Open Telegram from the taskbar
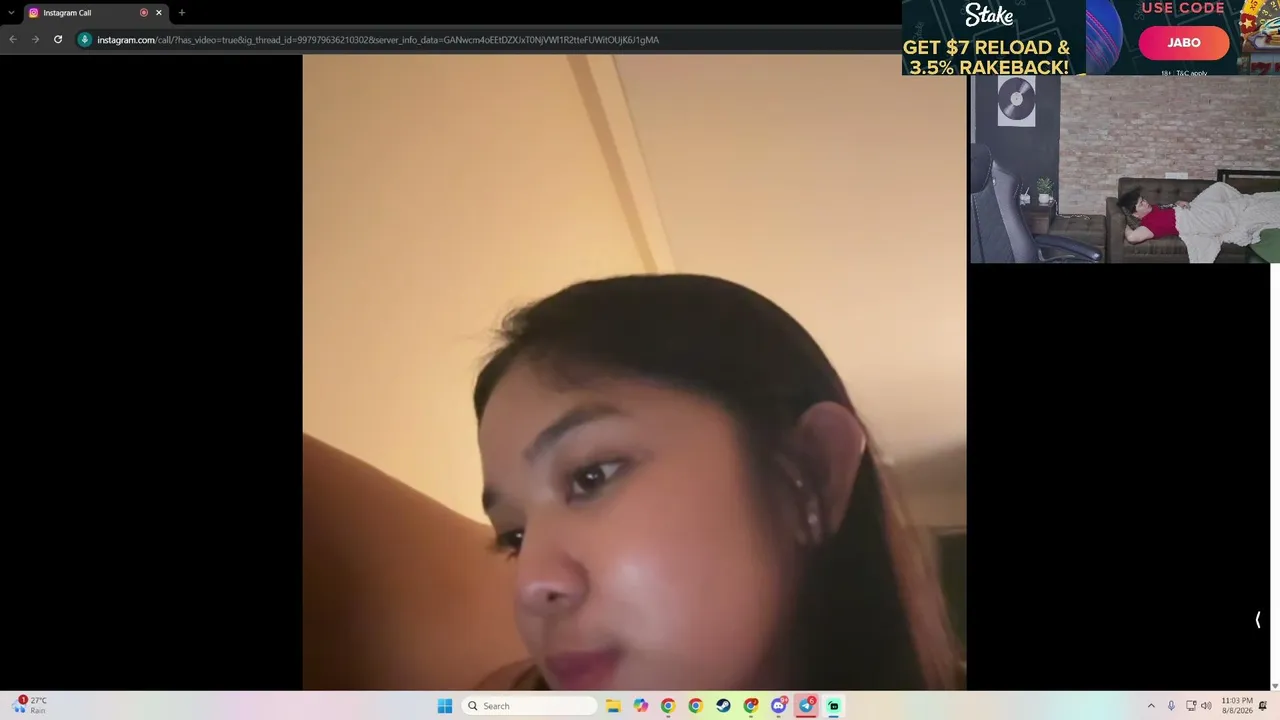This screenshot has width=1280, height=720. 806,706
